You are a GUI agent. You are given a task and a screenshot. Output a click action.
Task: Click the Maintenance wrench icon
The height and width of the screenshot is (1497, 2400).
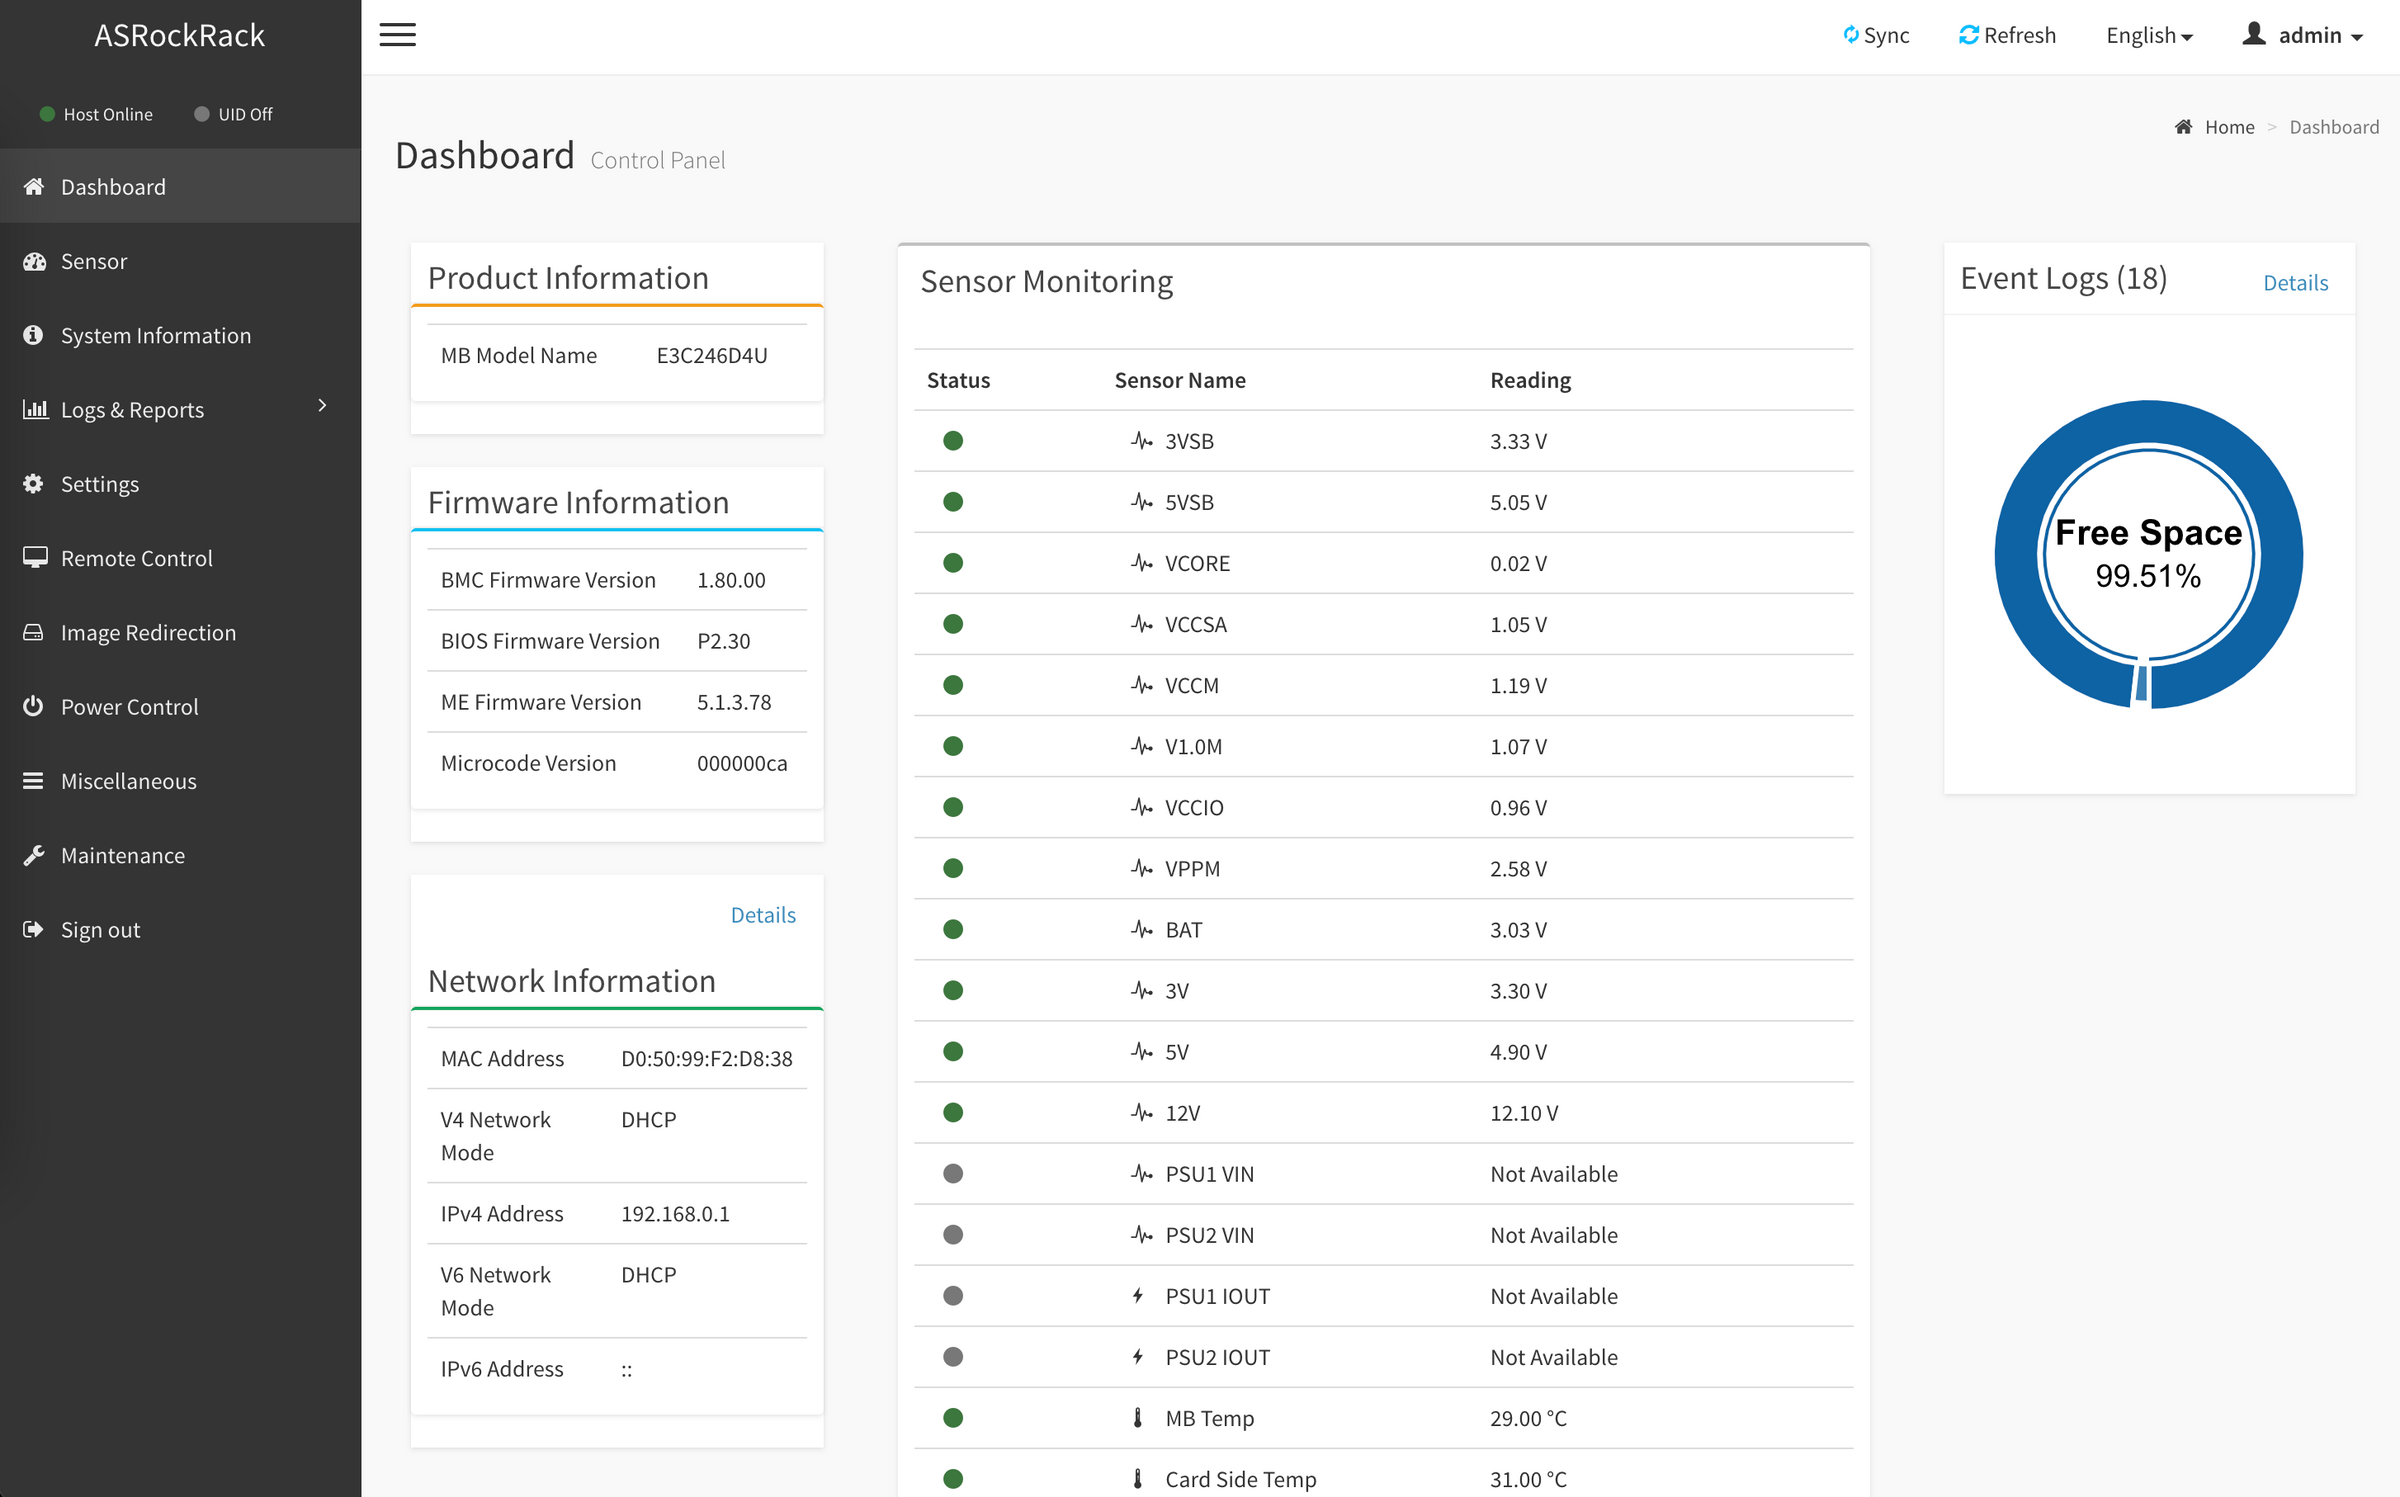point(33,855)
